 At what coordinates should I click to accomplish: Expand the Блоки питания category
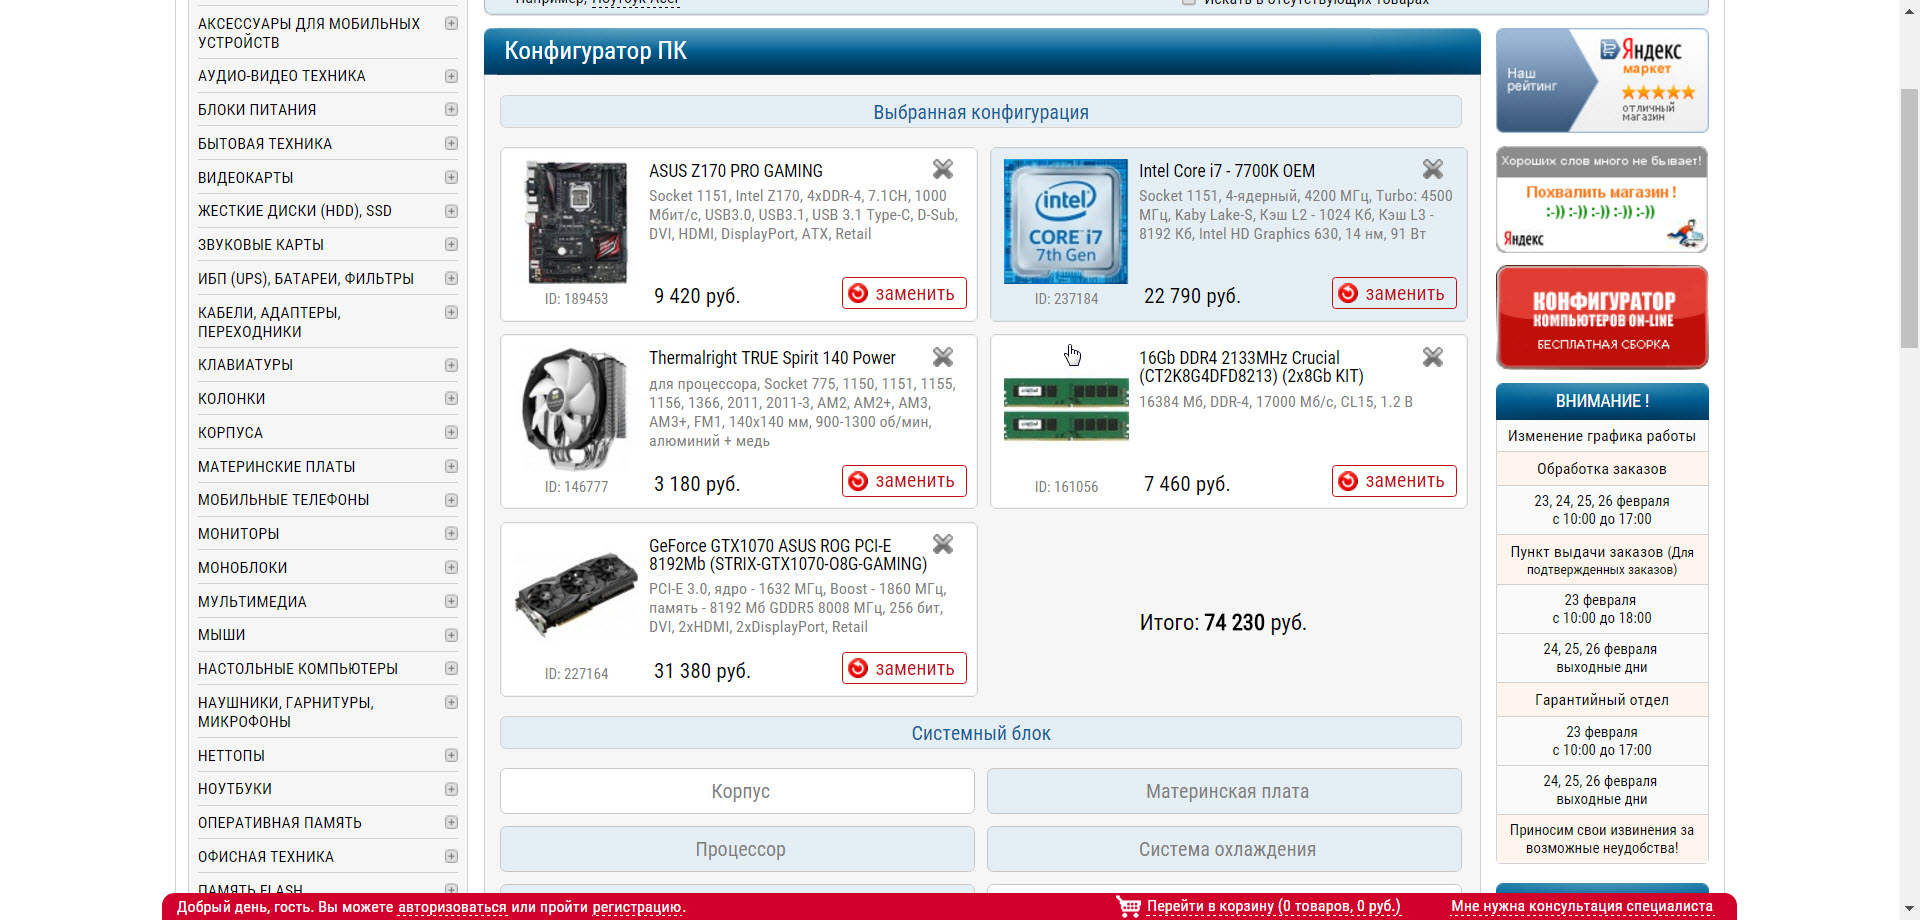451,109
